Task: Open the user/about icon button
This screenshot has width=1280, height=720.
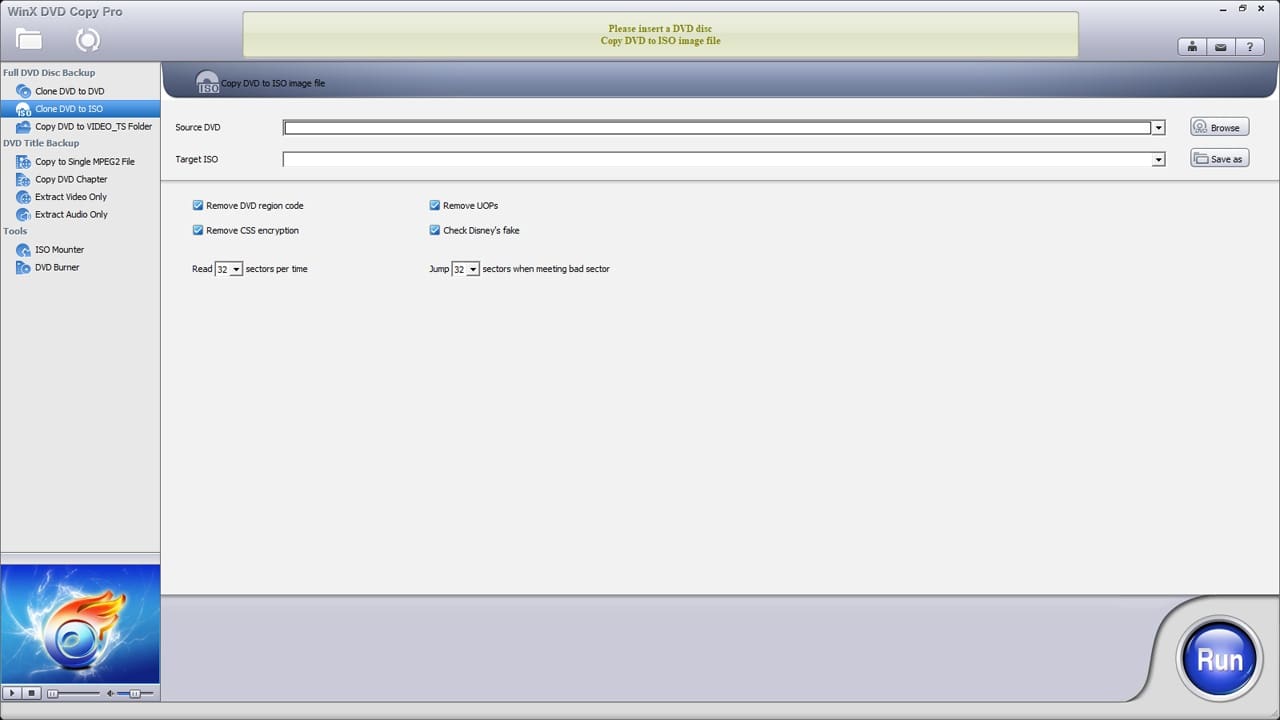Action: click(1192, 47)
